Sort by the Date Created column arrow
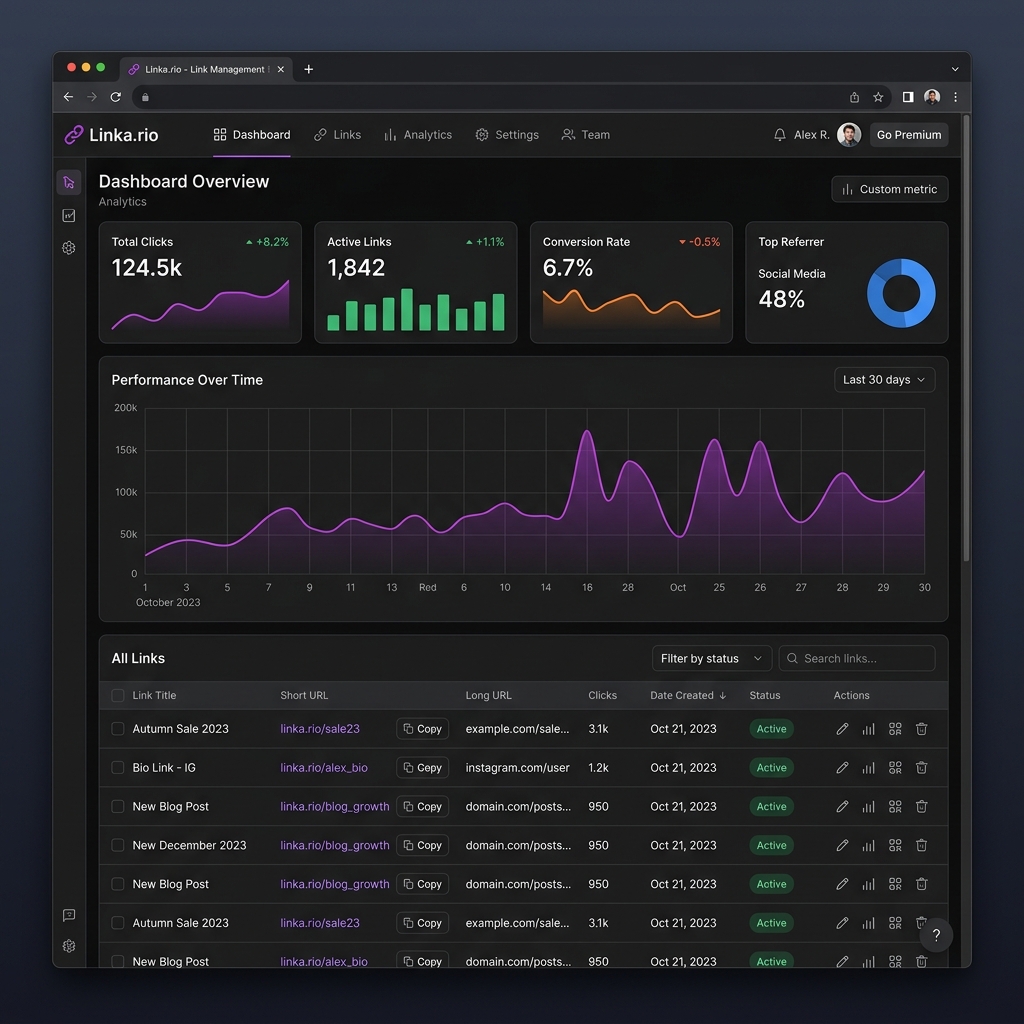Image resolution: width=1024 pixels, height=1024 pixels. [x=722, y=696]
